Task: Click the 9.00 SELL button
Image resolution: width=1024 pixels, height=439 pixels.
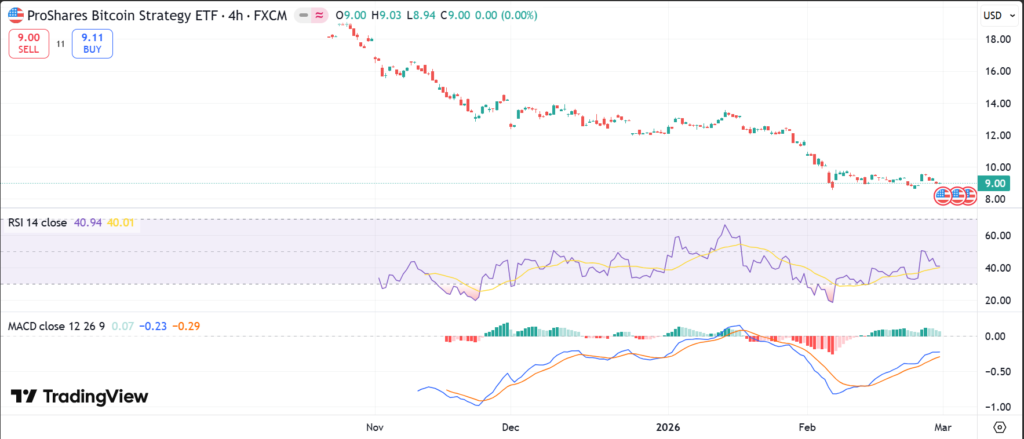Action: click(x=28, y=43)
